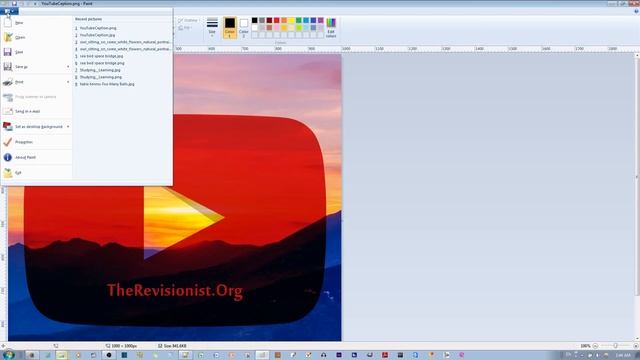Close the menu via the Paint button
This screenshot has width=640, height=360.
tap(9, 11)
